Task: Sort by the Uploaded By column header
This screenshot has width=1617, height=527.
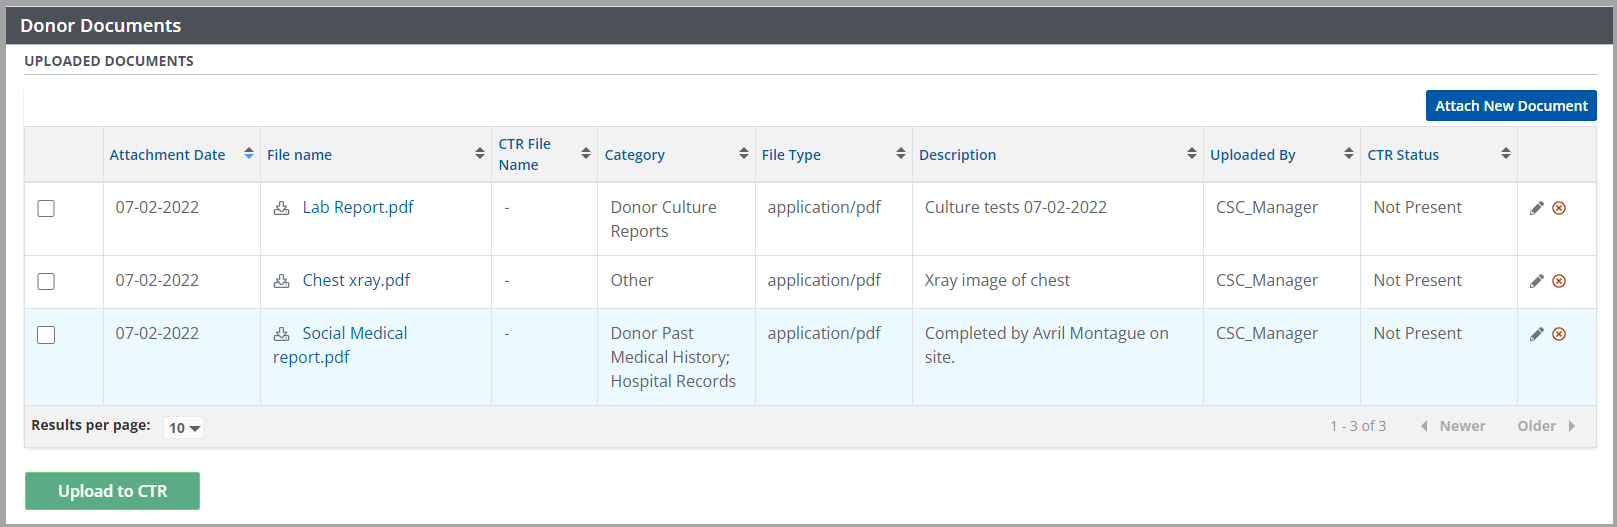Action: [1252, 155]
